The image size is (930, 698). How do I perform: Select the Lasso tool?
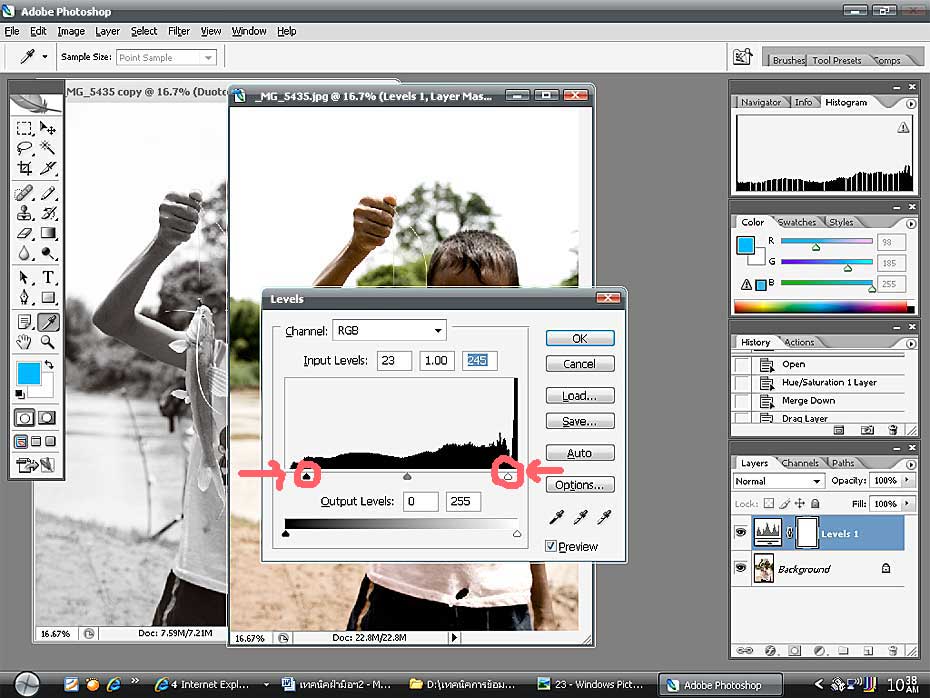[24, 148]
